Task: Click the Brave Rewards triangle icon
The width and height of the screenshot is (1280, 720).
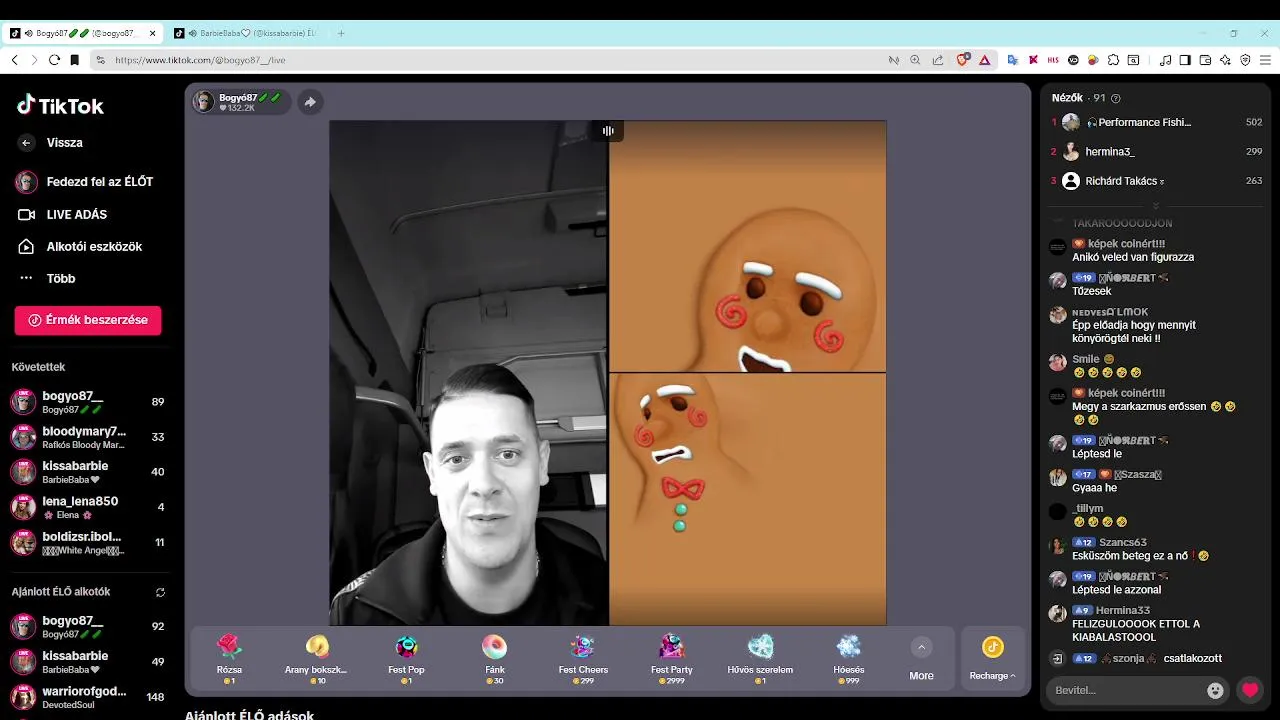Action: tap(984, 60)
